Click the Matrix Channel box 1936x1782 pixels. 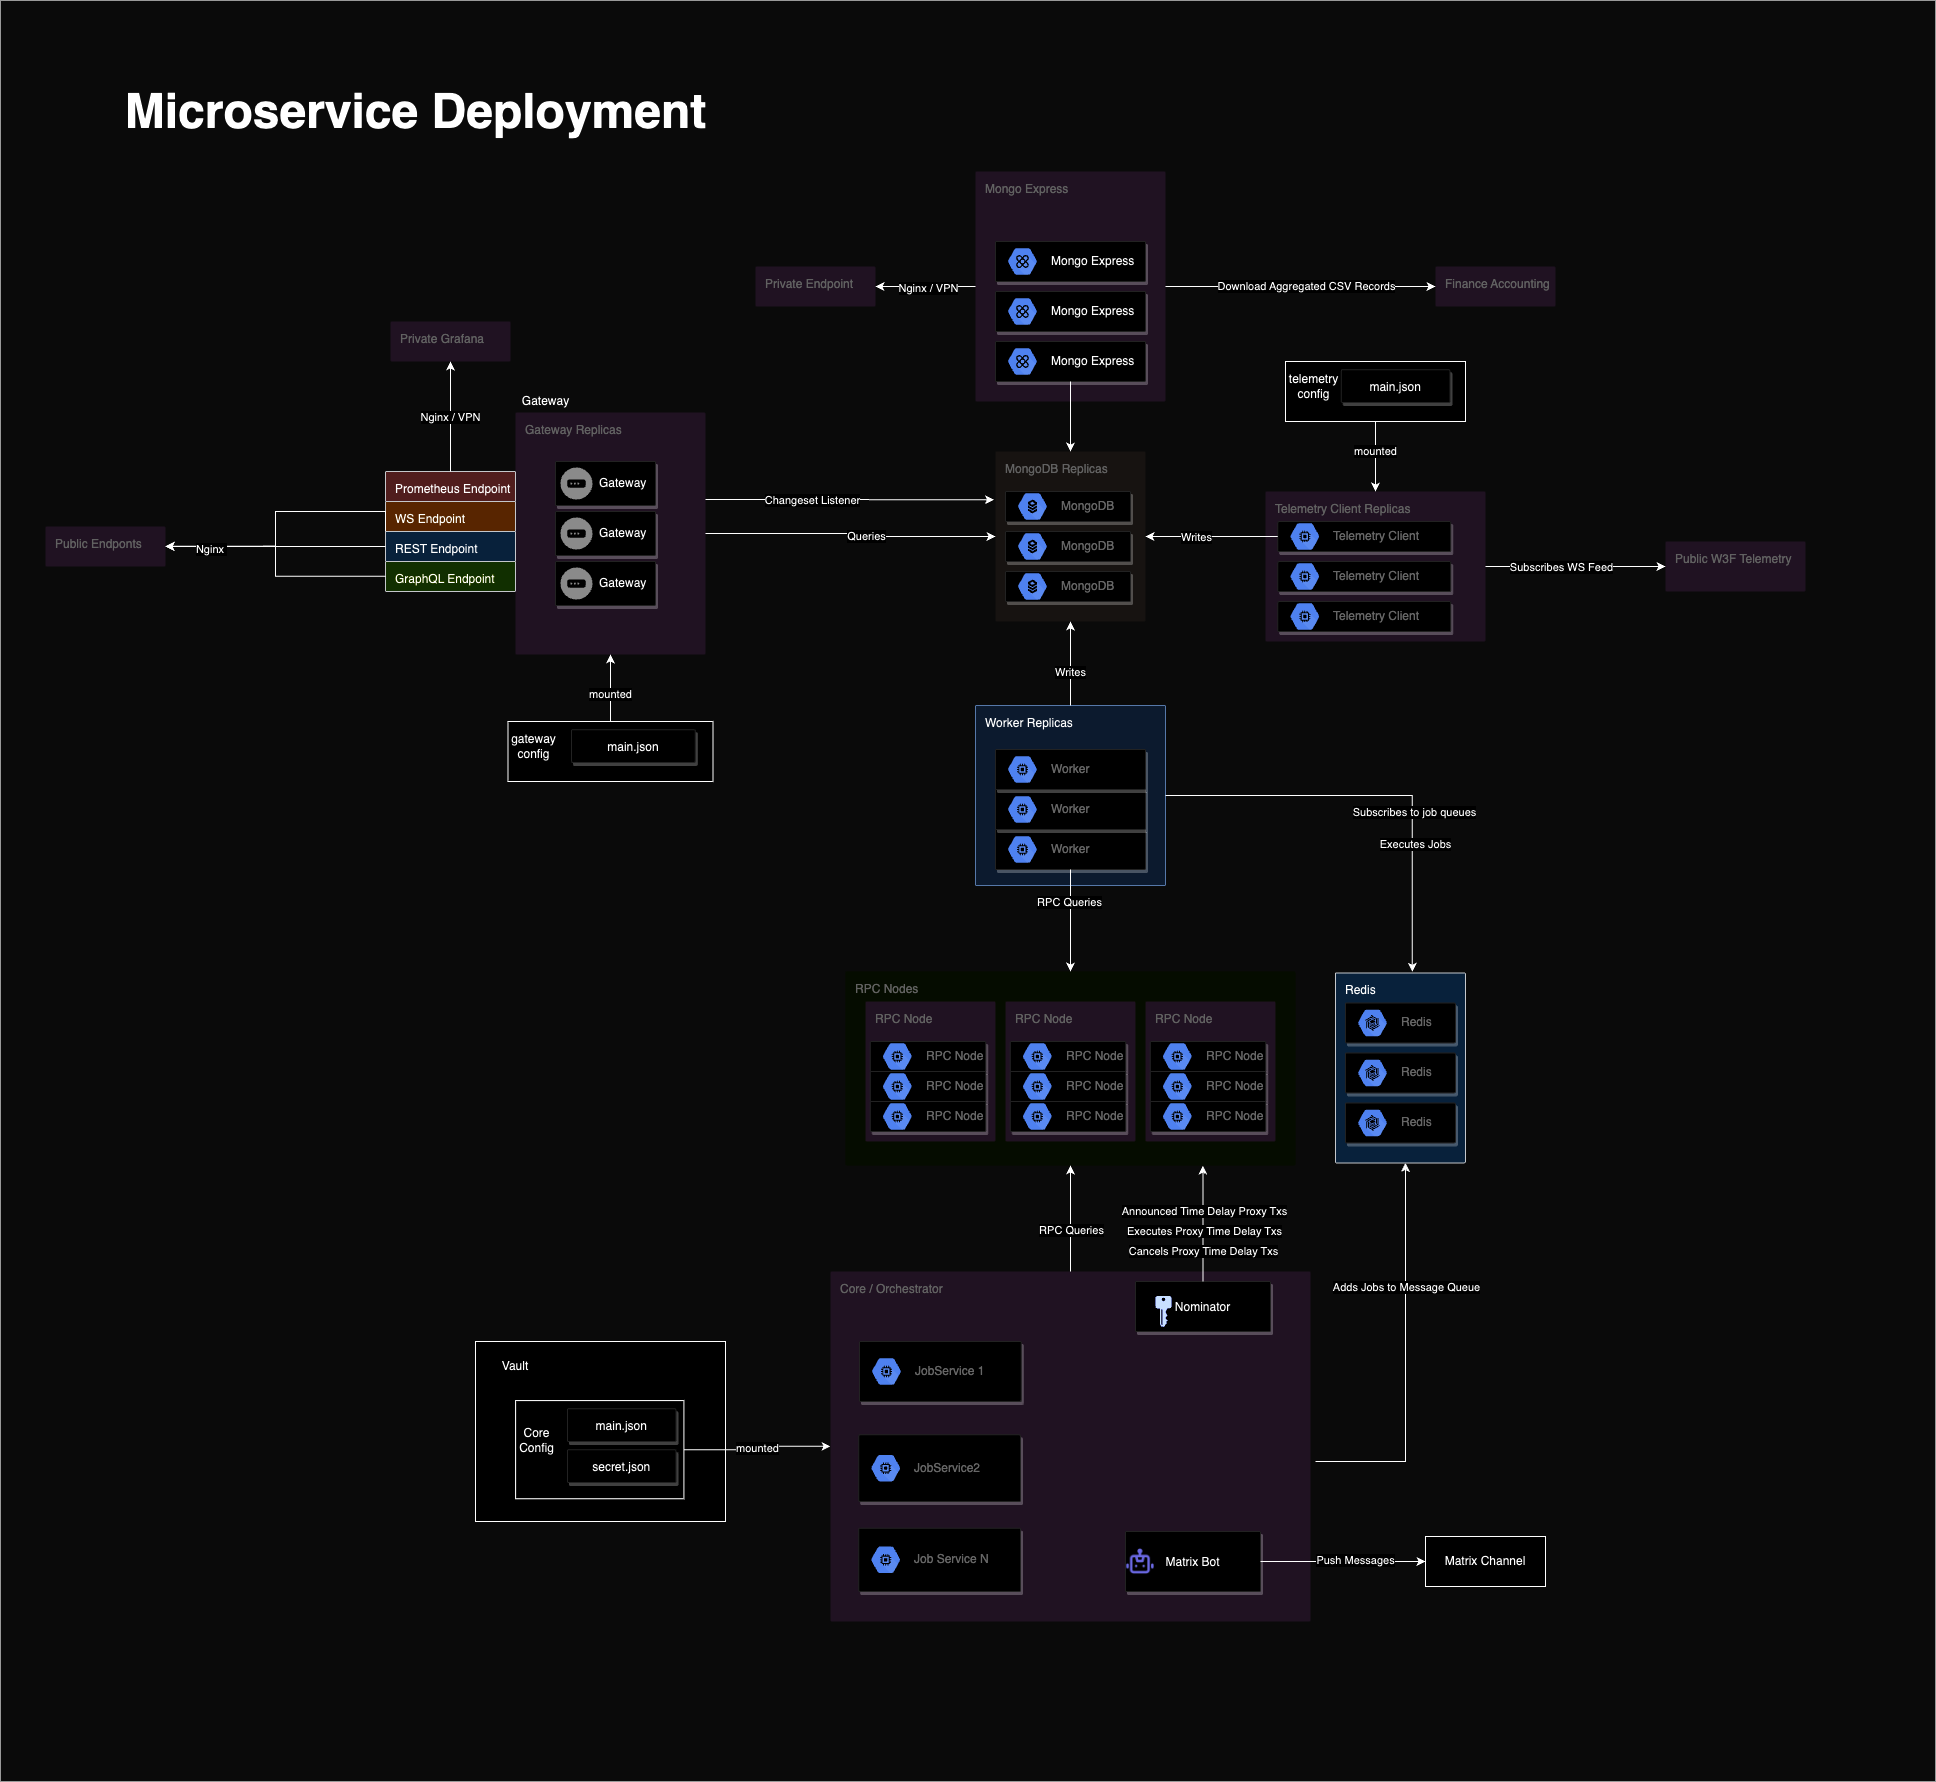[x=1484, y=1561]
